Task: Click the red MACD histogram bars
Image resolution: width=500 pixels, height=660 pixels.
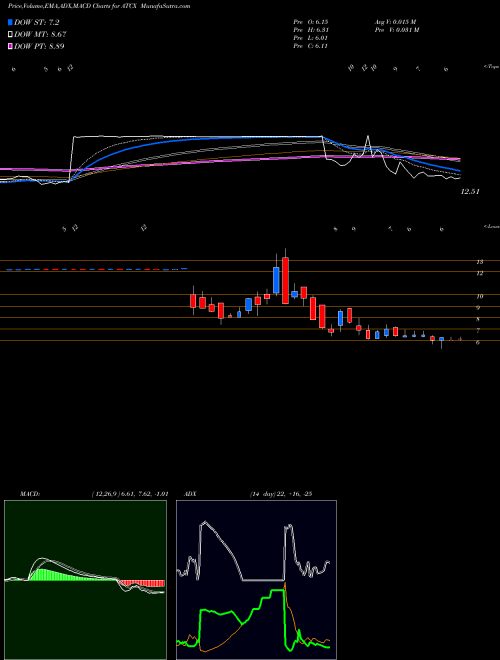Action: tap(142, 583)
